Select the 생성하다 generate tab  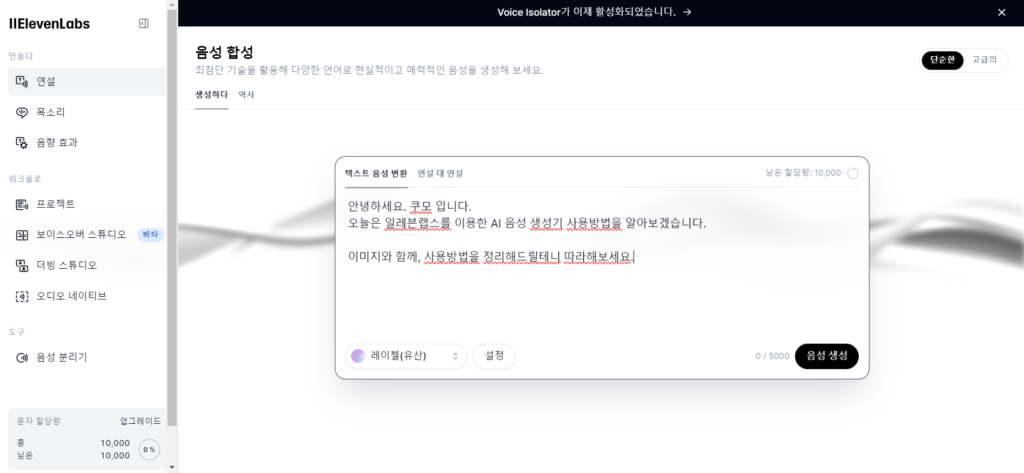pos(212,95)
